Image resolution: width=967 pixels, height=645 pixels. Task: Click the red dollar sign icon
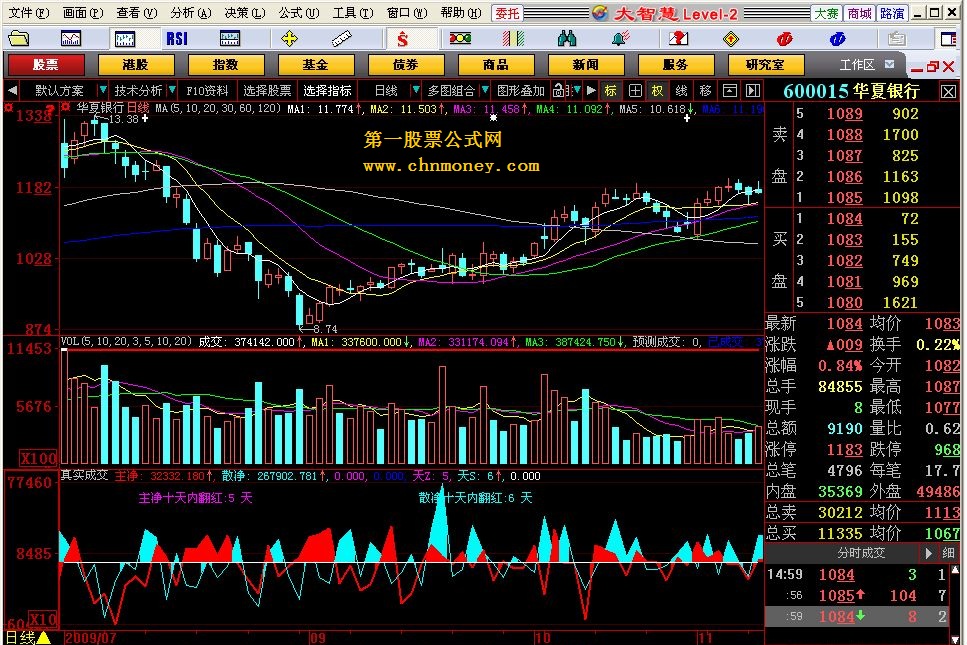tap(403, 39)
